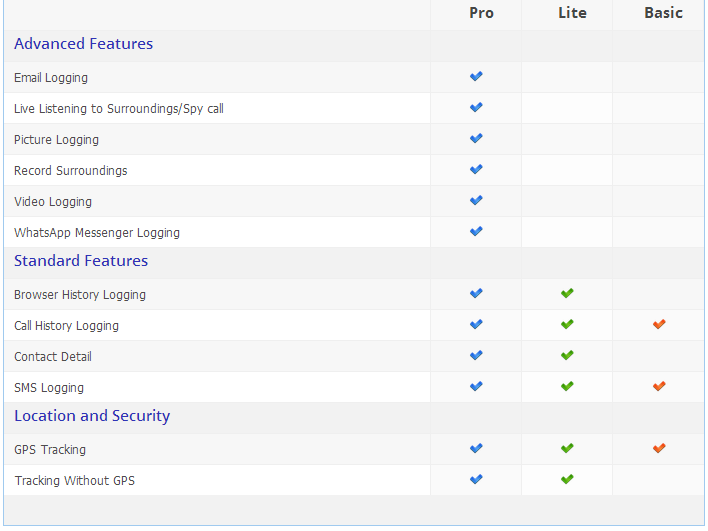Click the Pro checkmark for Video Logging
This screenshot has width=708, height=531.
point(476,200)
